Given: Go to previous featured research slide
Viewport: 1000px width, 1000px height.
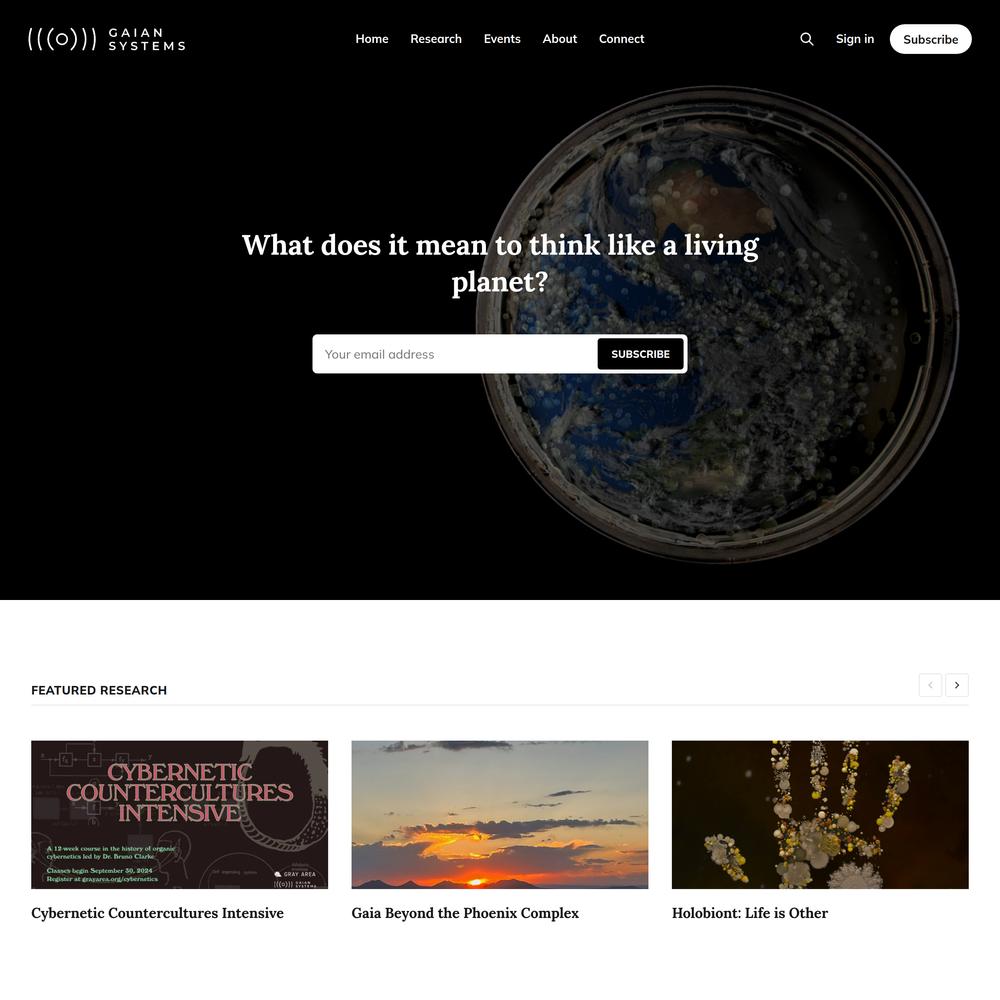Looking at the screenshot, I should [x=930, y=685].
